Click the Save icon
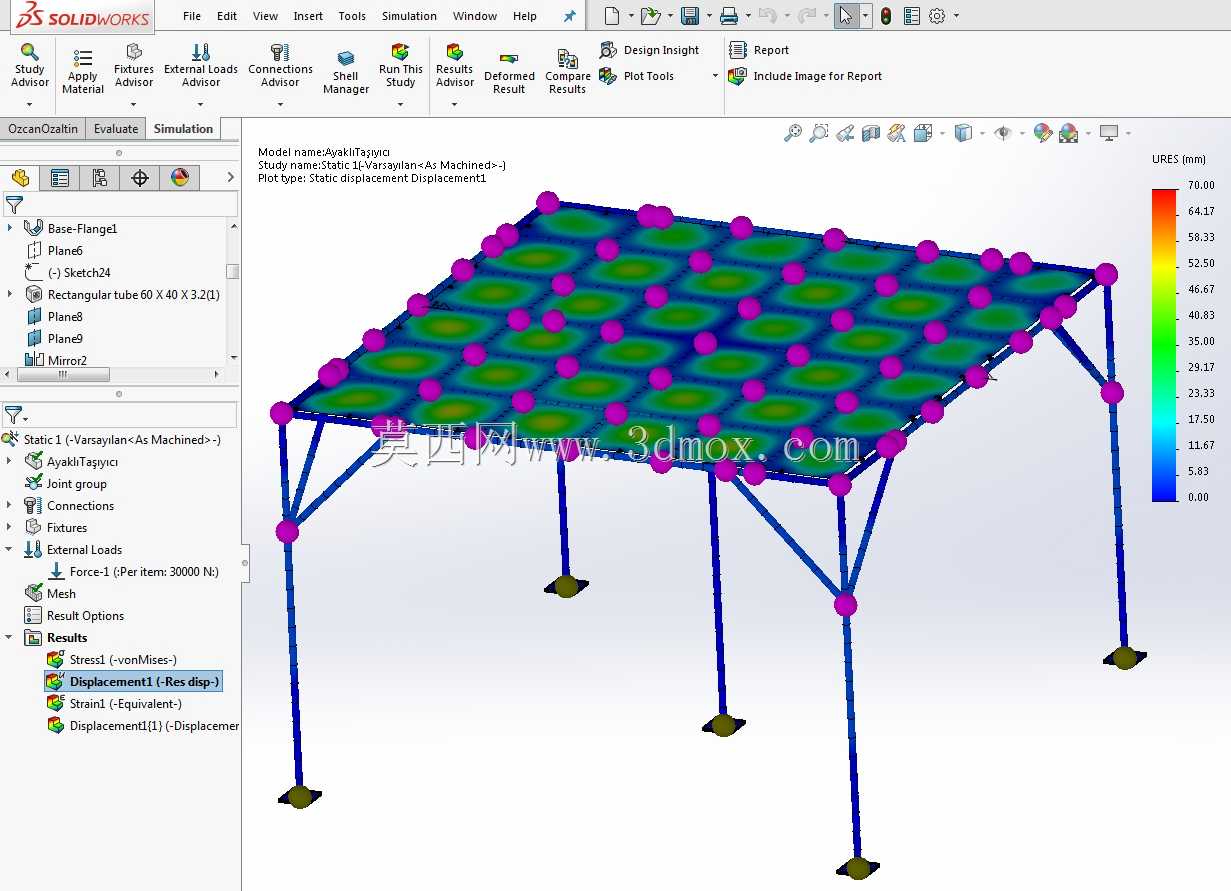Image resolution: width=1231 pixels, height=891 pixels. click(x=690, y=16)
